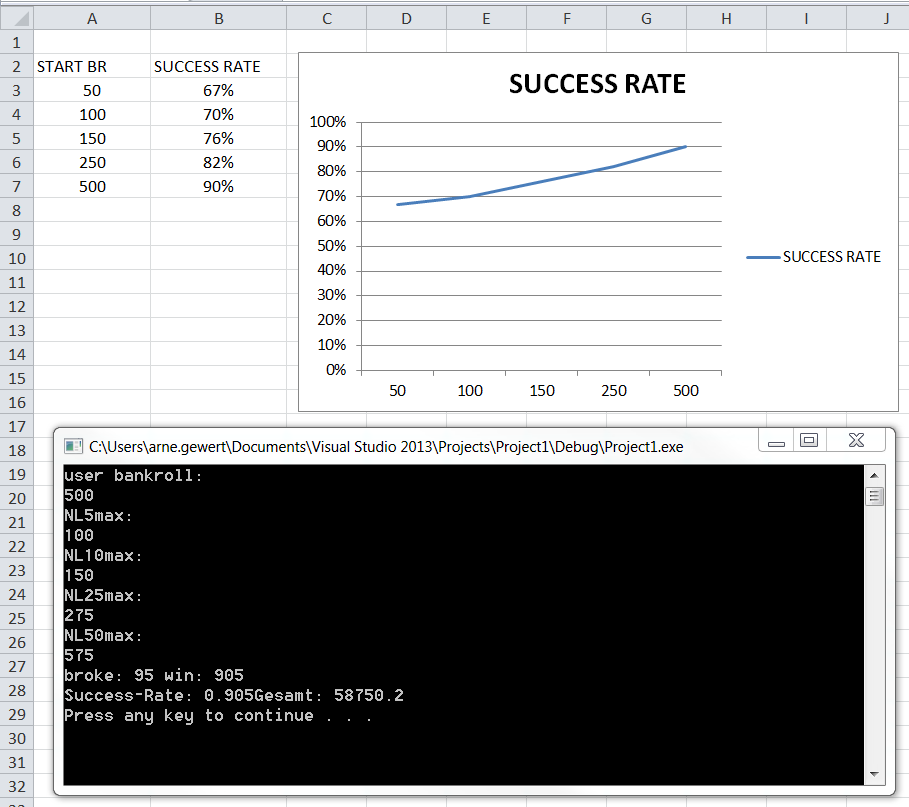Minimize the Project1.exe console window
The height and width of the screenshot is (807, 909).
click(x=776, y=442)
